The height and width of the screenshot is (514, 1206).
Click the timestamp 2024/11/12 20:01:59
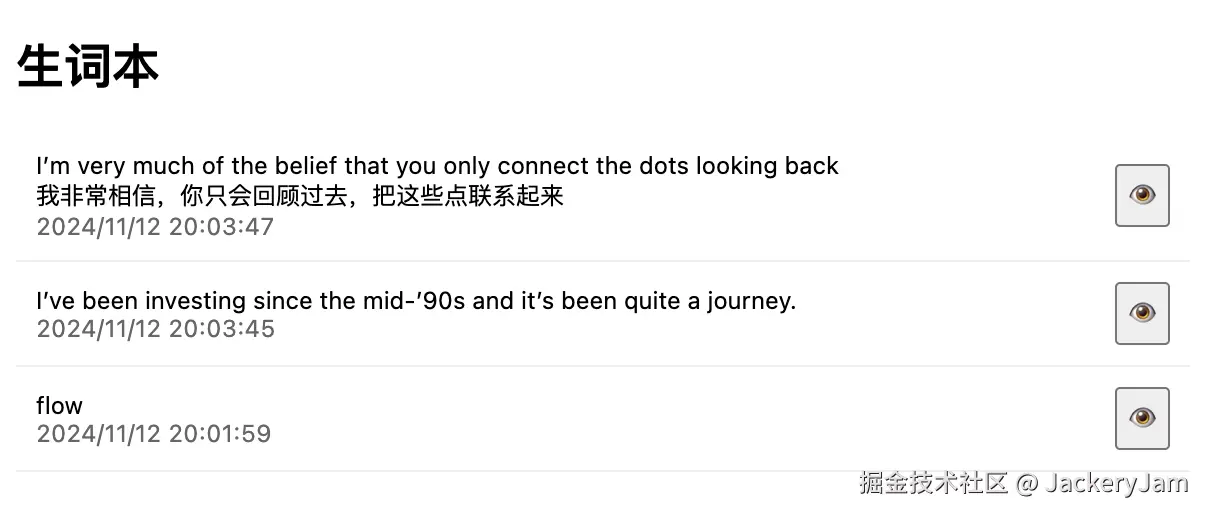tap(154, 434)
